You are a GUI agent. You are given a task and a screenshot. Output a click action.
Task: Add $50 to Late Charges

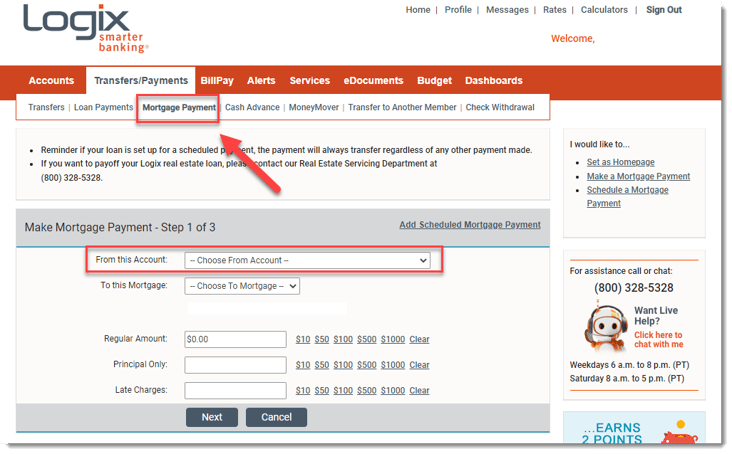tap(322, 391)
